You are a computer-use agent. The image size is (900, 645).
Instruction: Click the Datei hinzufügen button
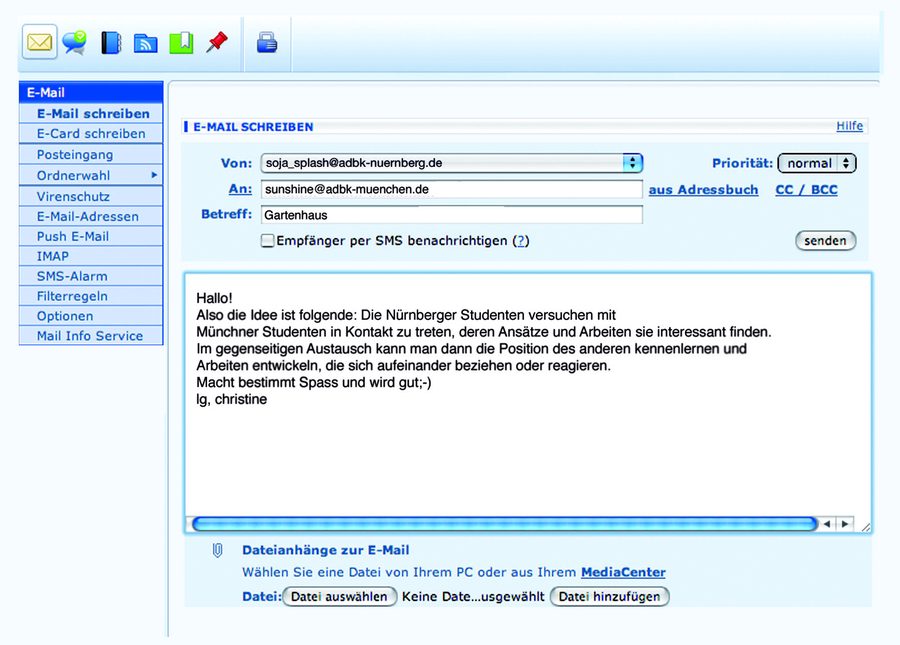pyautogui.click(x=610, y=596)
